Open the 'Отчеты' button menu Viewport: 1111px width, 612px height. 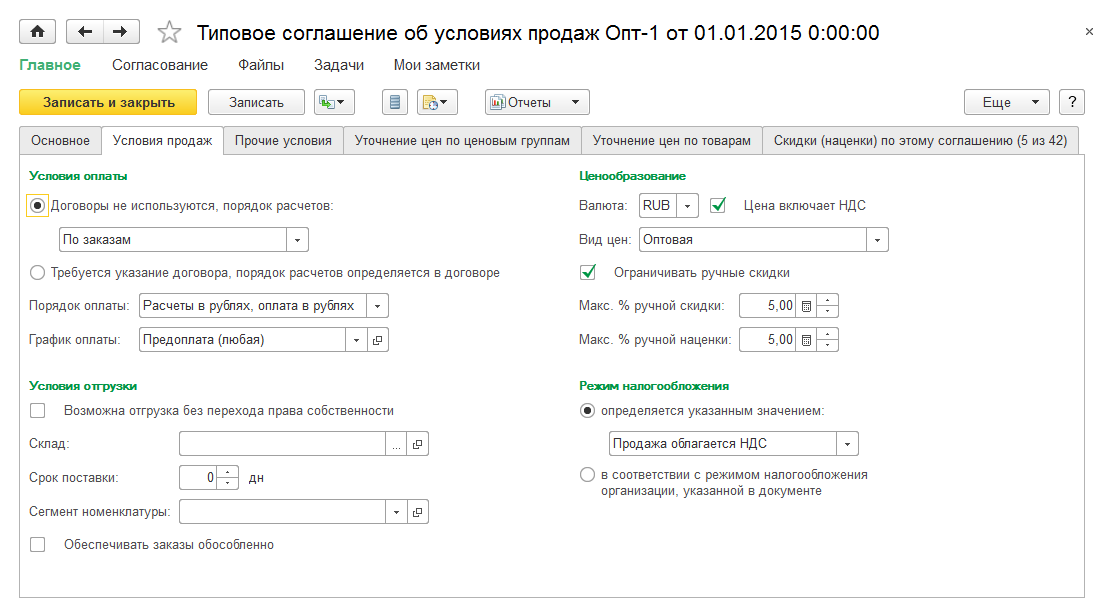pos(537,102)
